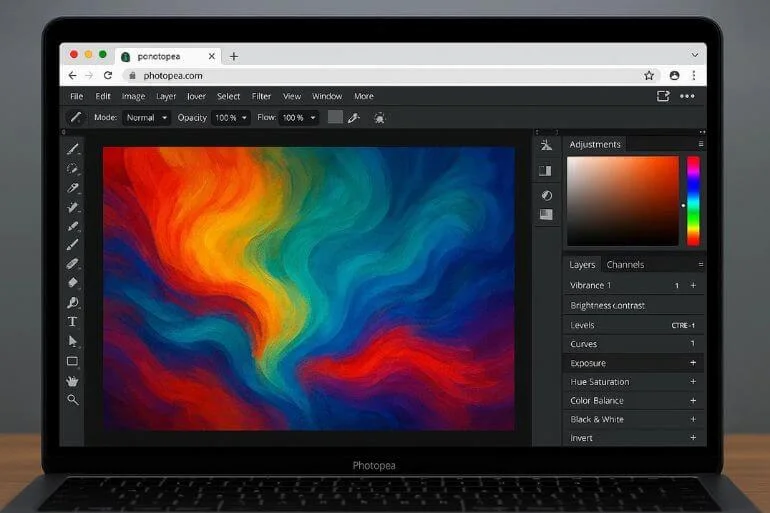Select the Zoom tool
This screenshot has width=770, height=513.
coord(73,400)
